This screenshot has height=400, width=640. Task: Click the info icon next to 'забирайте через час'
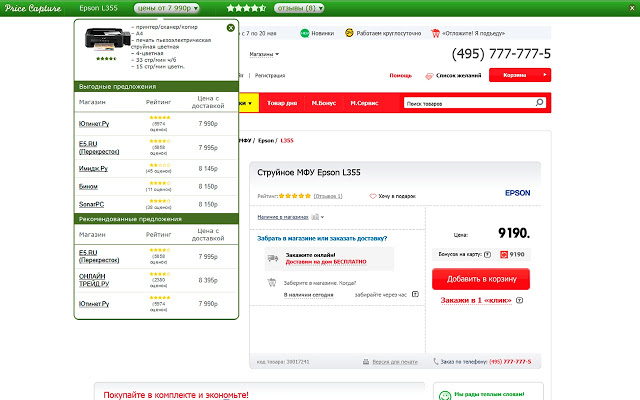[415, 294]
